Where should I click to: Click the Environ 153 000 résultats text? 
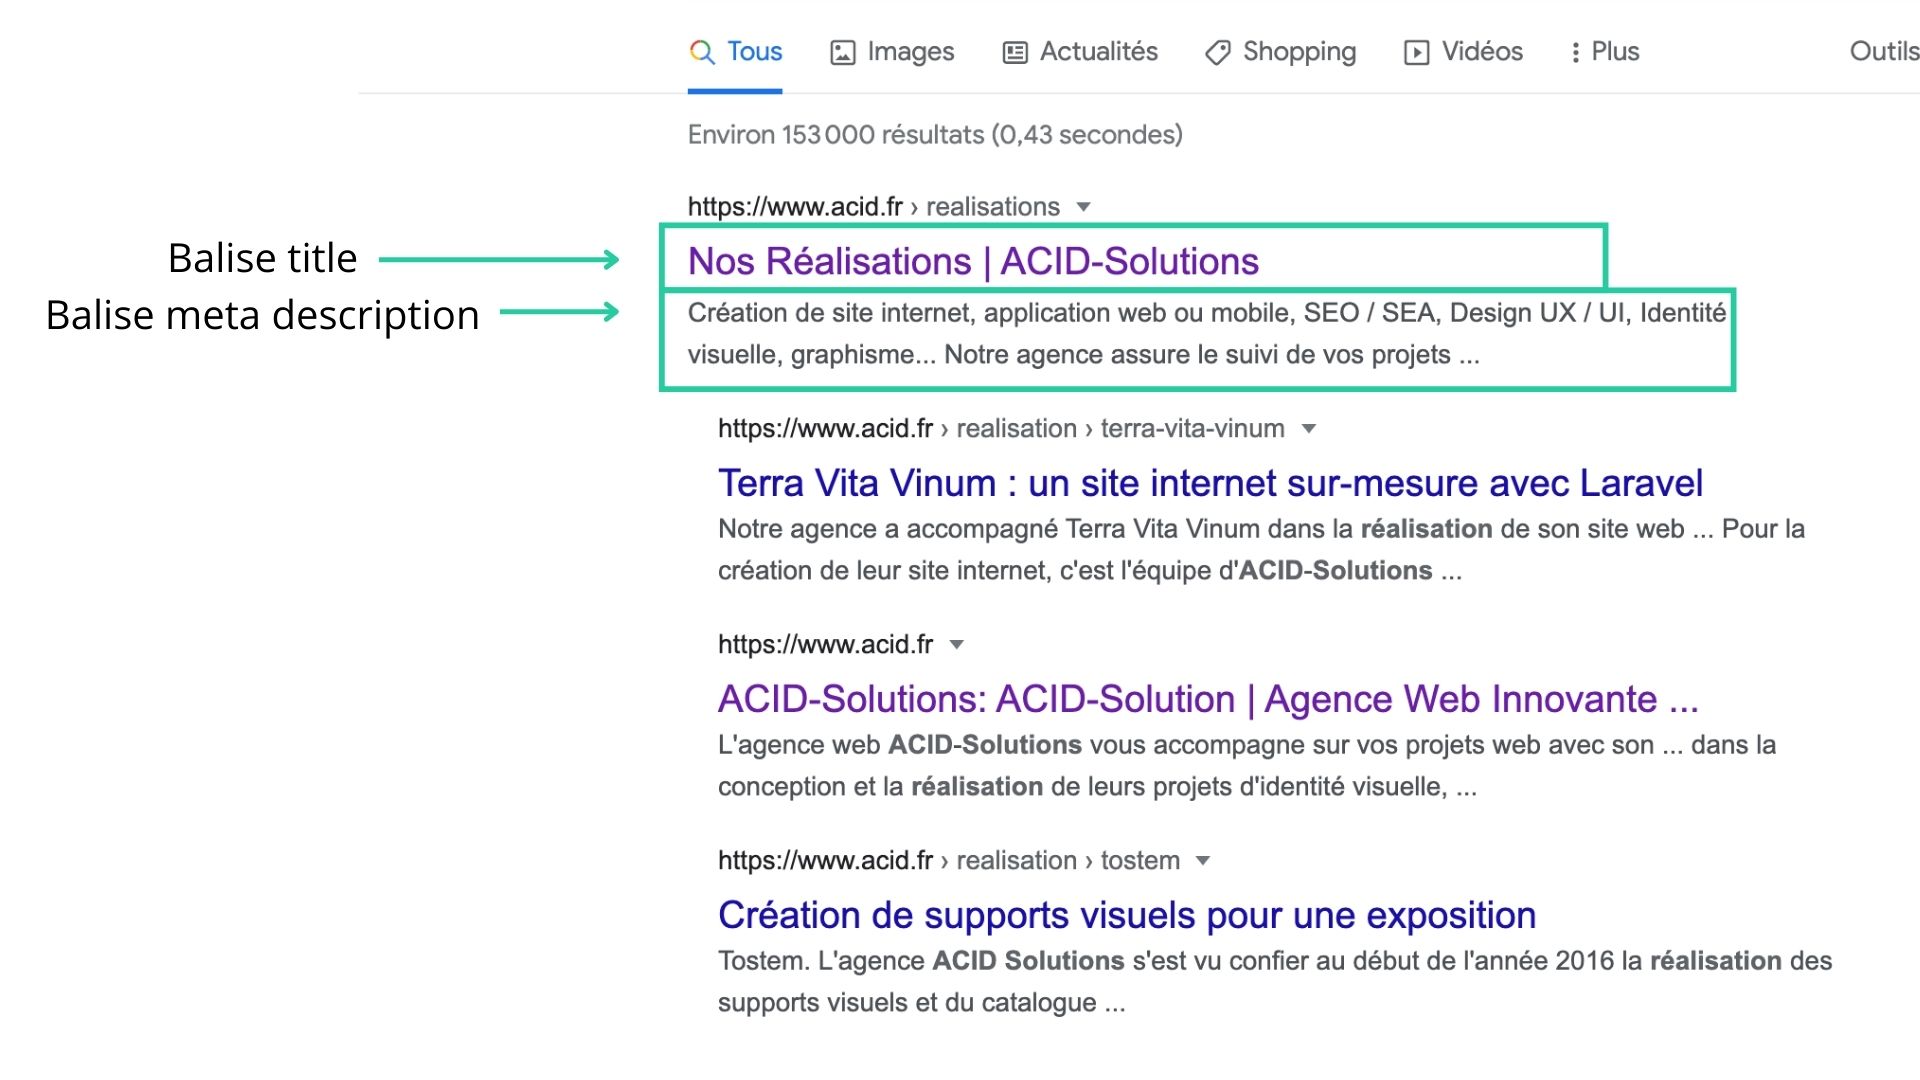point(935,135)
